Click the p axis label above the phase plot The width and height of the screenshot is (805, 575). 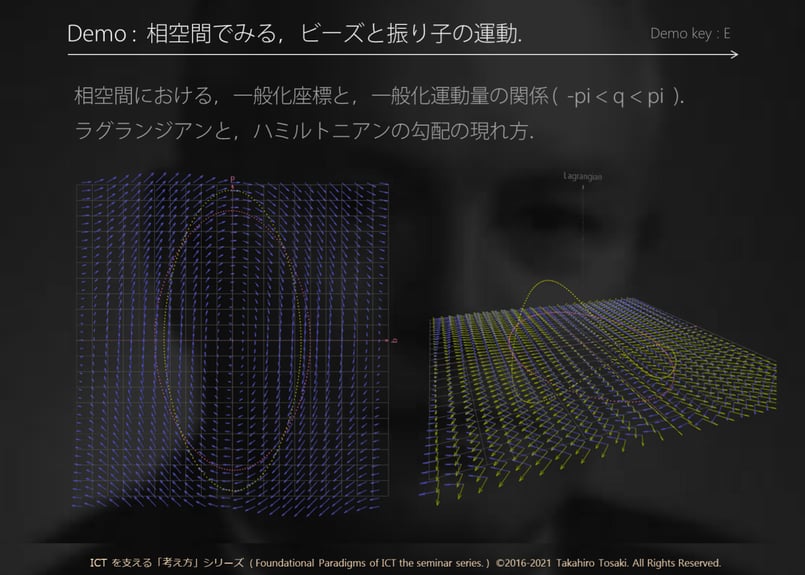pos(233,179)
